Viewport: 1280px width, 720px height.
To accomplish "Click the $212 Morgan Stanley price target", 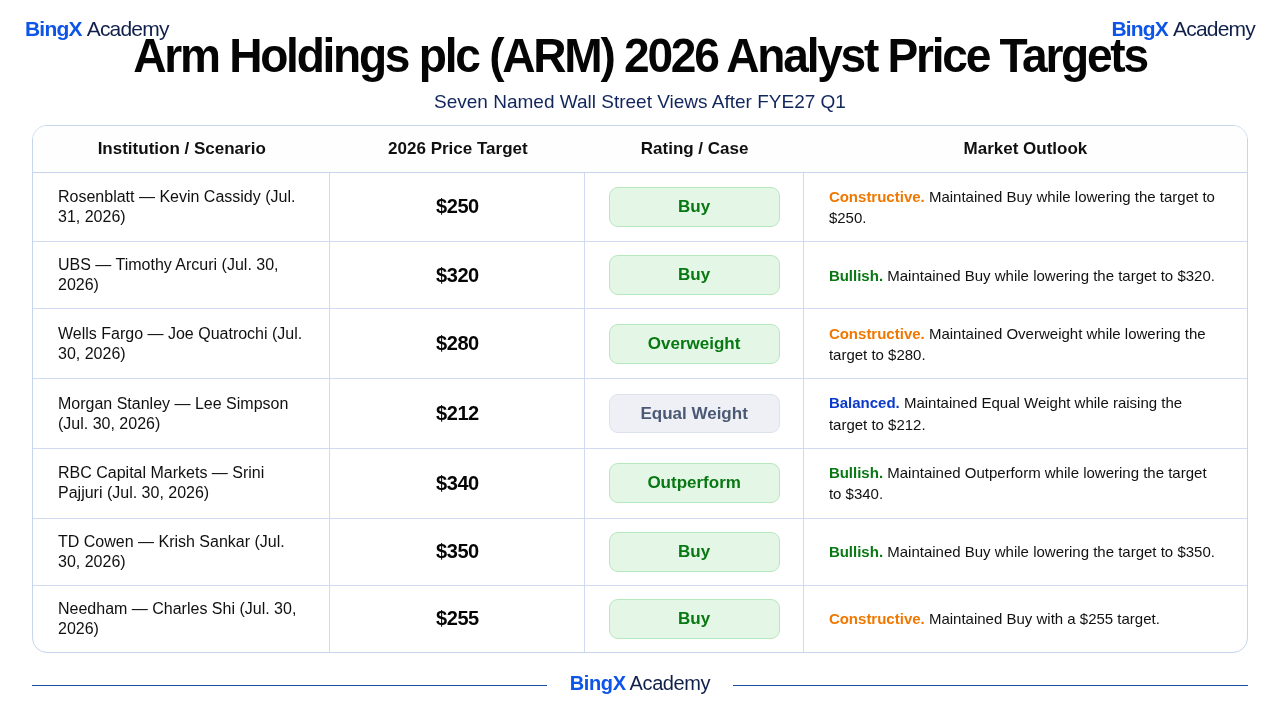I will [457, 413].
